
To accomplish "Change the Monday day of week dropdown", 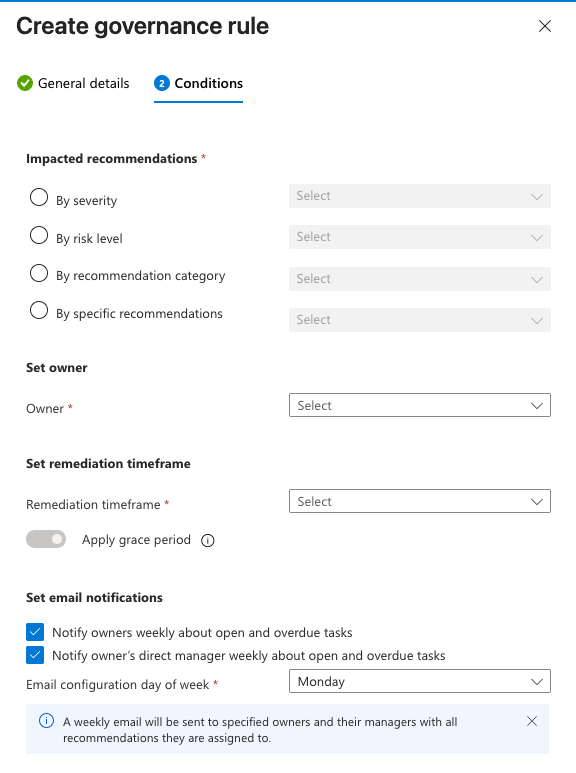I will tap(420, 681).
